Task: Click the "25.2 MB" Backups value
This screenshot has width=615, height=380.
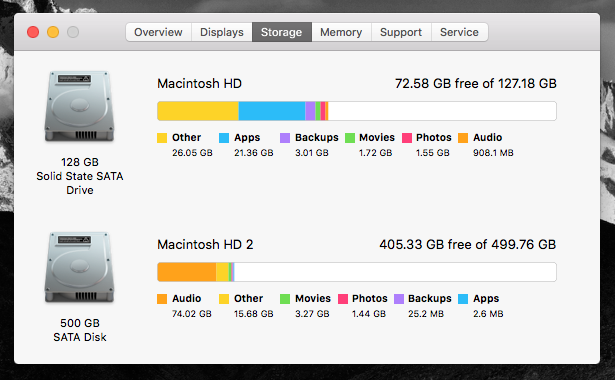Action: [426, 314]
